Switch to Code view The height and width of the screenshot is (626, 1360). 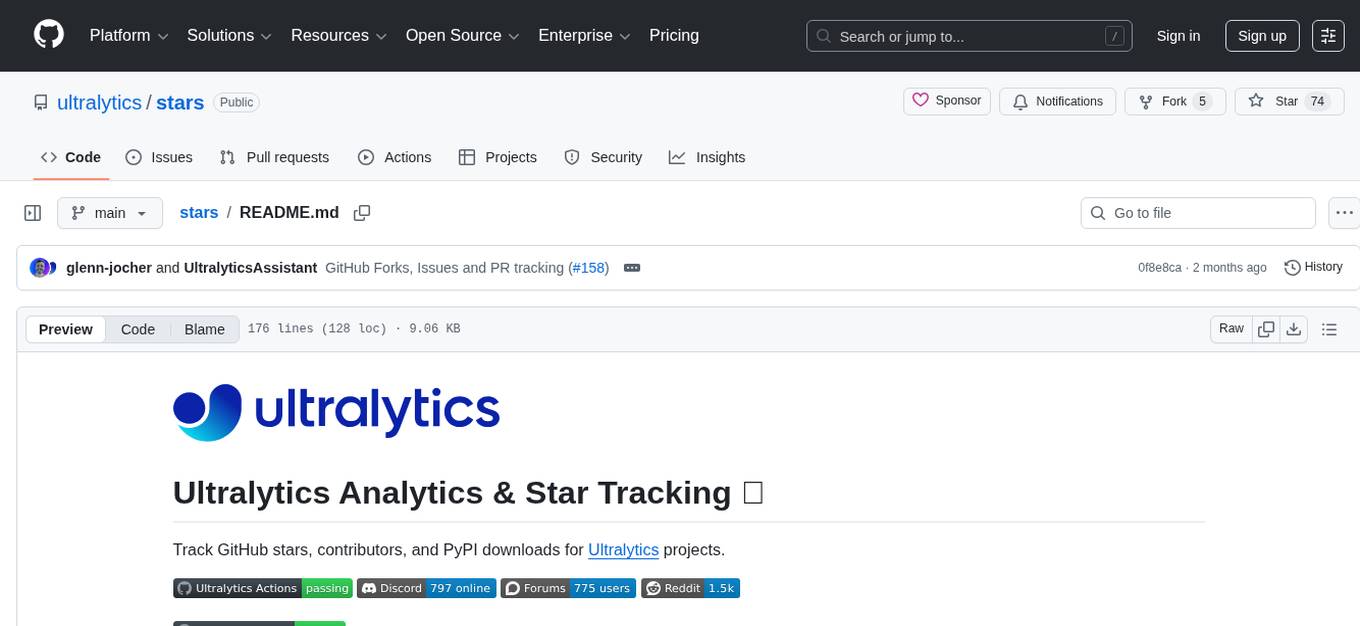pos(138,329)
